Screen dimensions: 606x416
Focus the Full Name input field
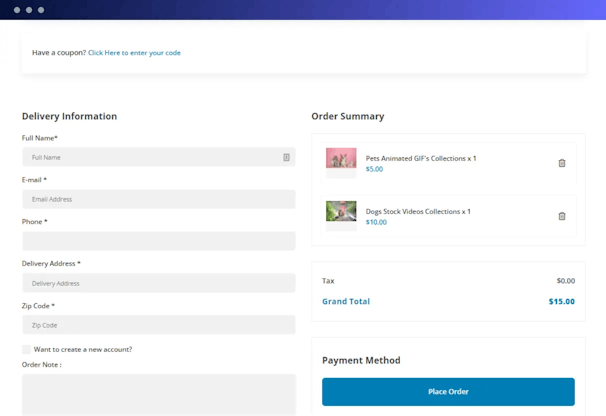[x=150, y=157]
